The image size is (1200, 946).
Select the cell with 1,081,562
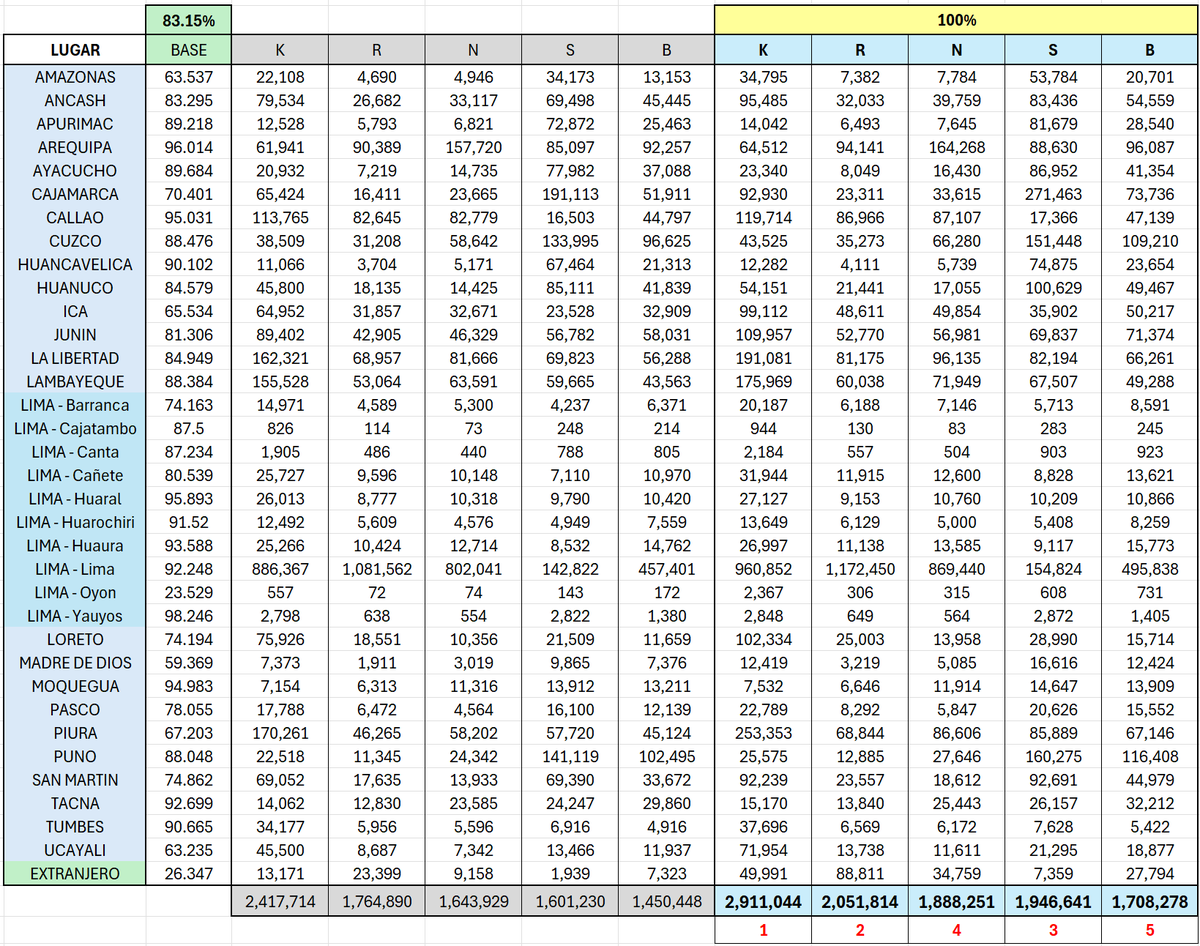(x=376, y=569)
